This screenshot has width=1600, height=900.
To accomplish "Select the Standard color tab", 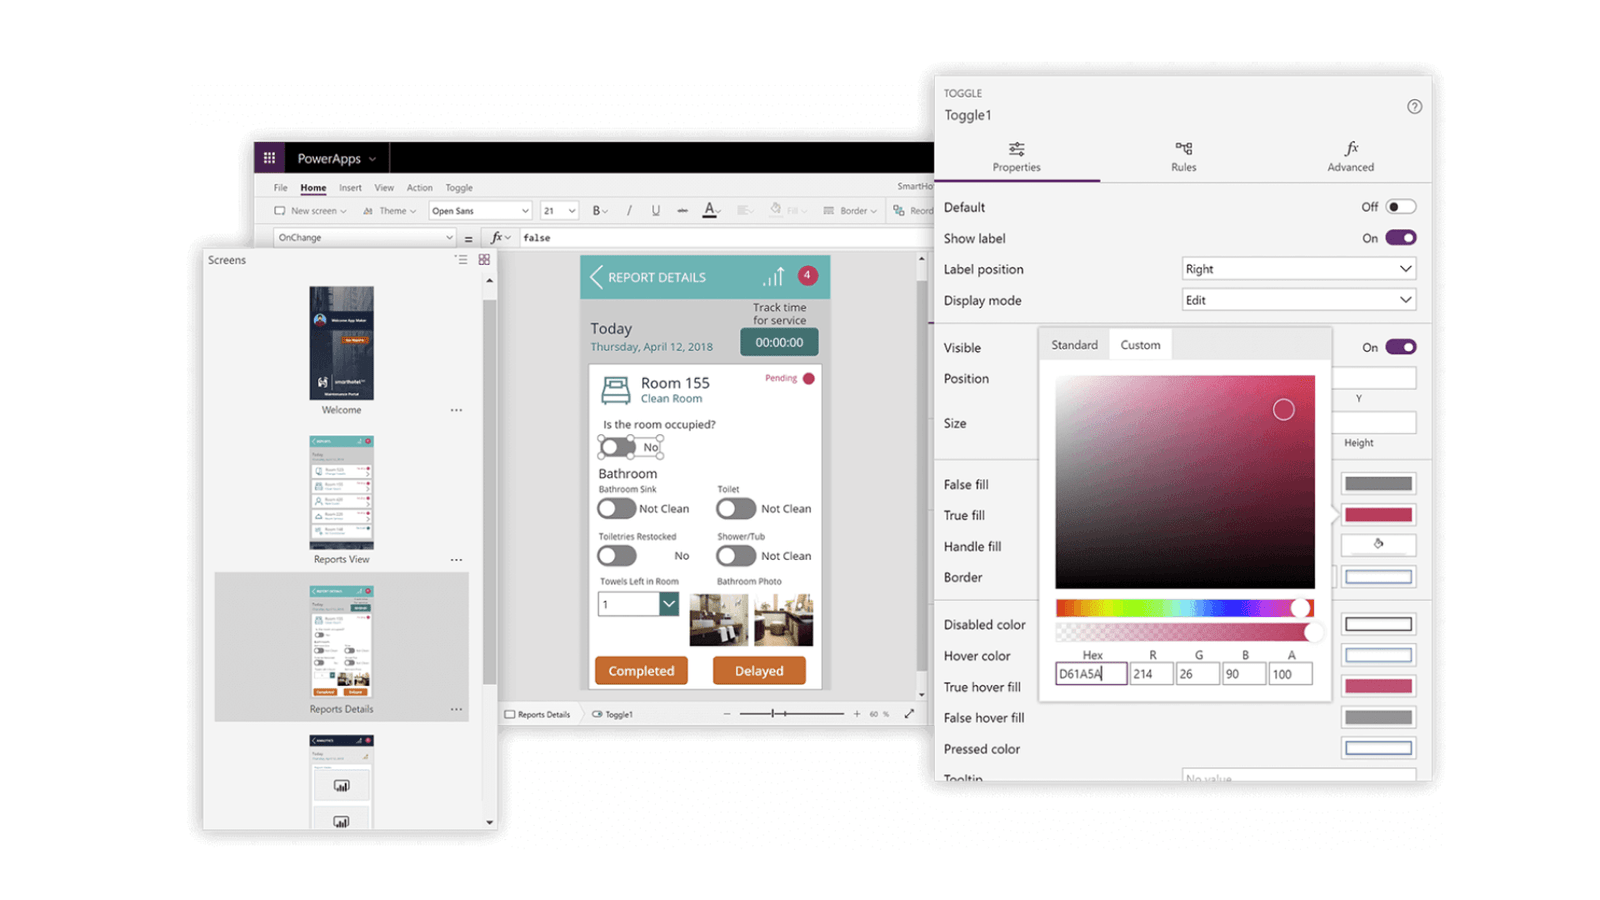I will tap(1074, 345).
